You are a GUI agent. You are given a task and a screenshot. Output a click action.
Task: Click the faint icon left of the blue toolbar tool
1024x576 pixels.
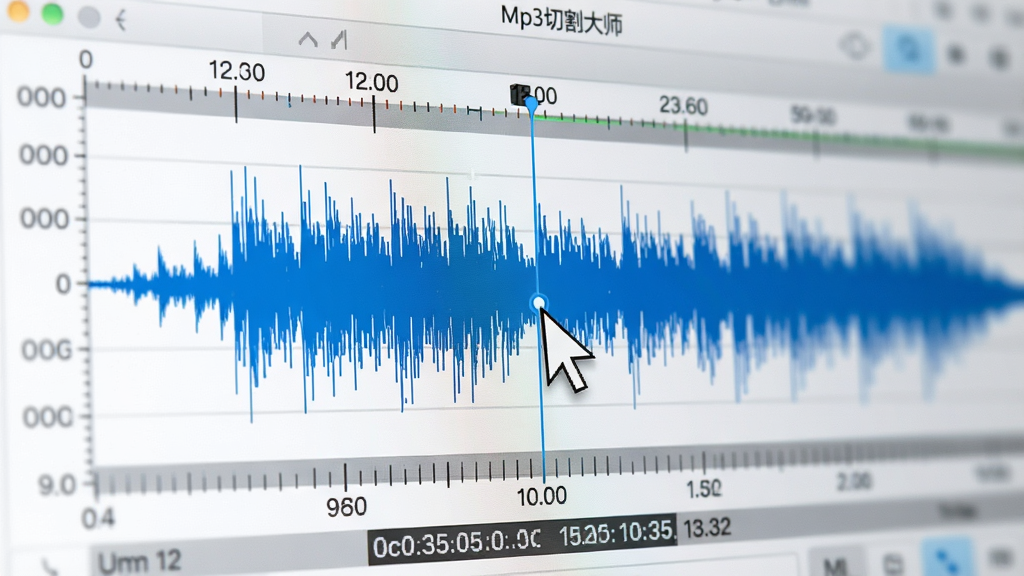pyautogui.click(x=855, y=46)
